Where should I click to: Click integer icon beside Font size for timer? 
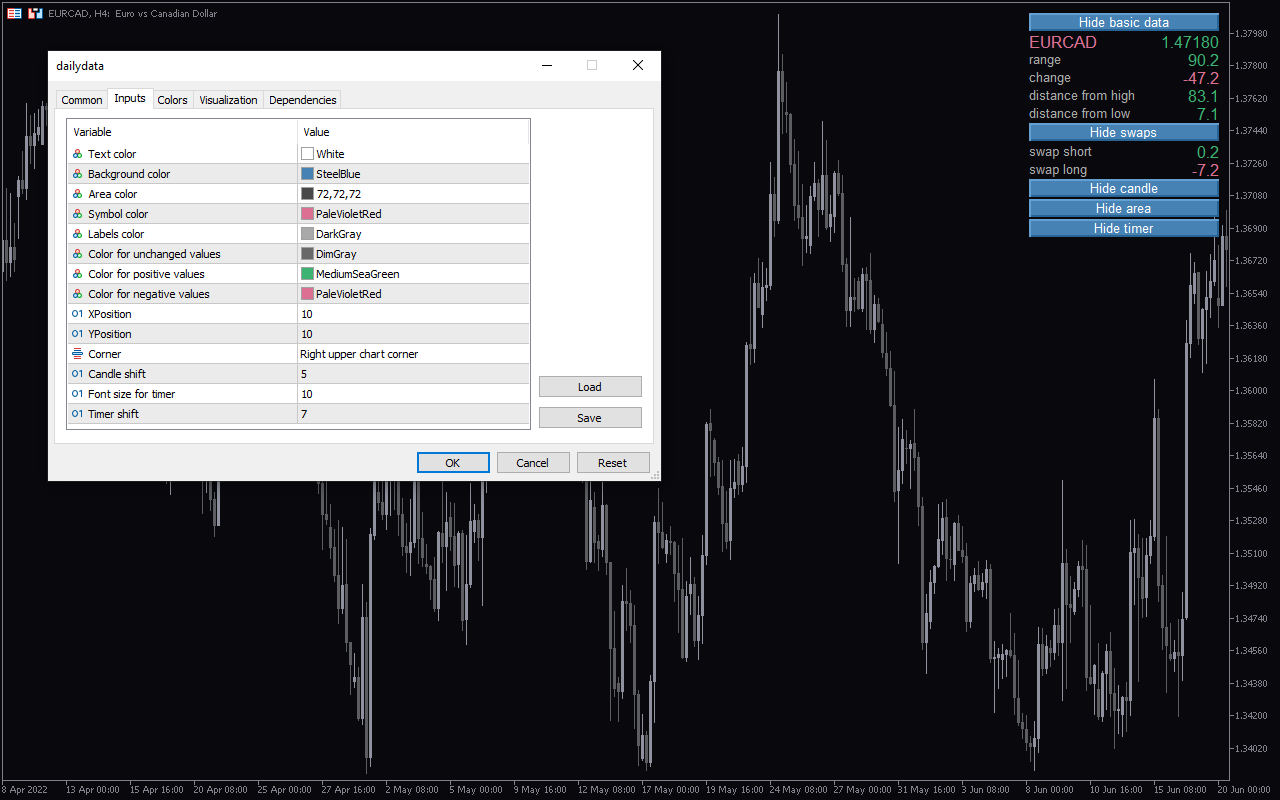(78, 394)
